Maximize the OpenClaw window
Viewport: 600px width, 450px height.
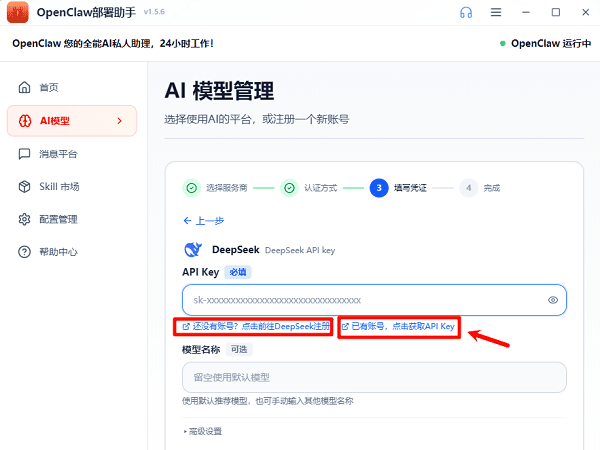(x=556, y=13)
